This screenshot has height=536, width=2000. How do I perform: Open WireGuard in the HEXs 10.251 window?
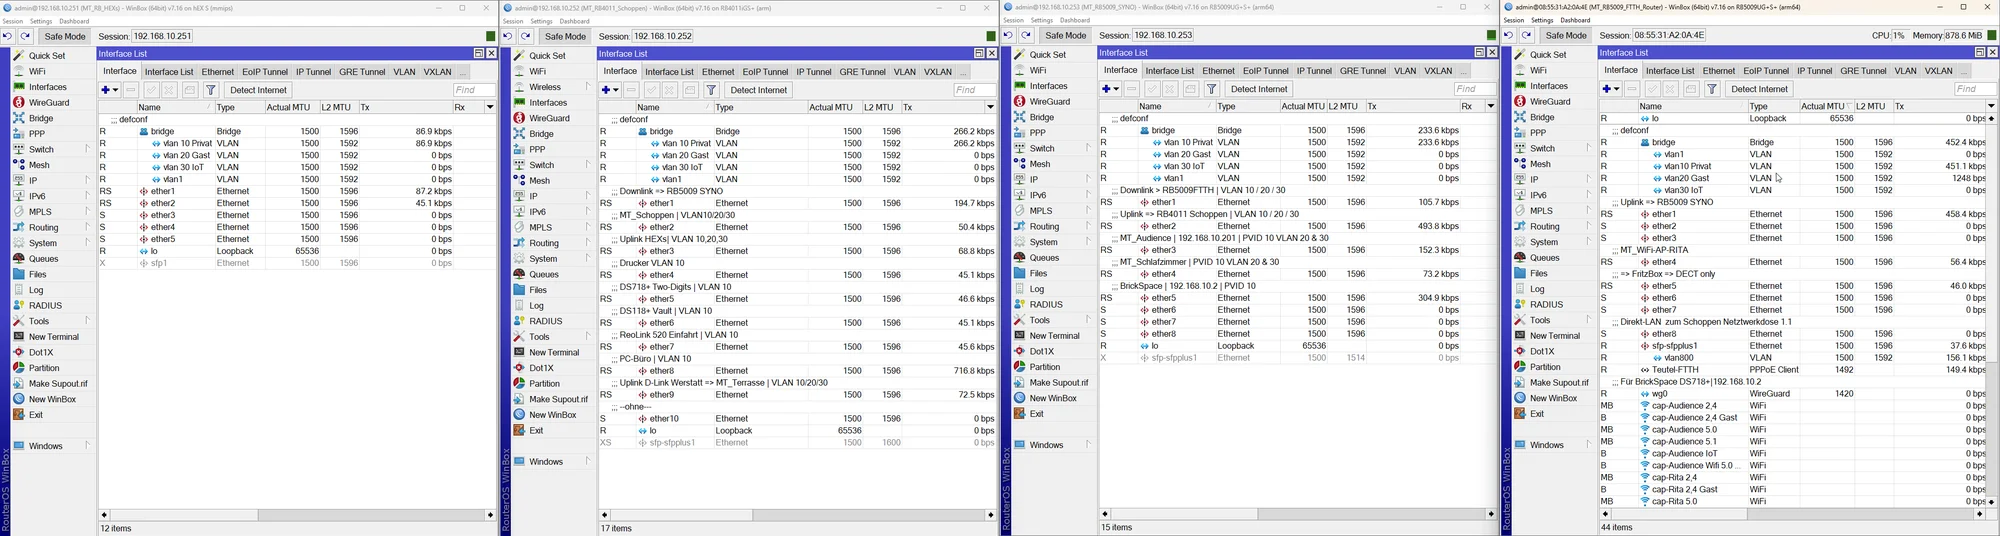49,102
